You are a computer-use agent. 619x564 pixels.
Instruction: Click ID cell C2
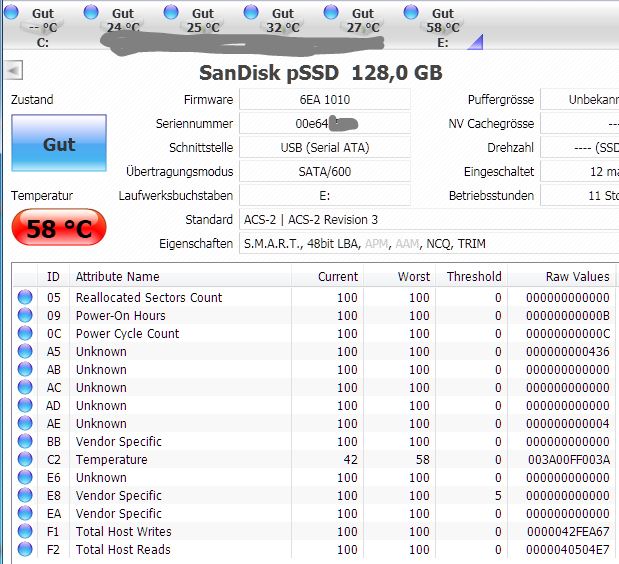(54, 459)
